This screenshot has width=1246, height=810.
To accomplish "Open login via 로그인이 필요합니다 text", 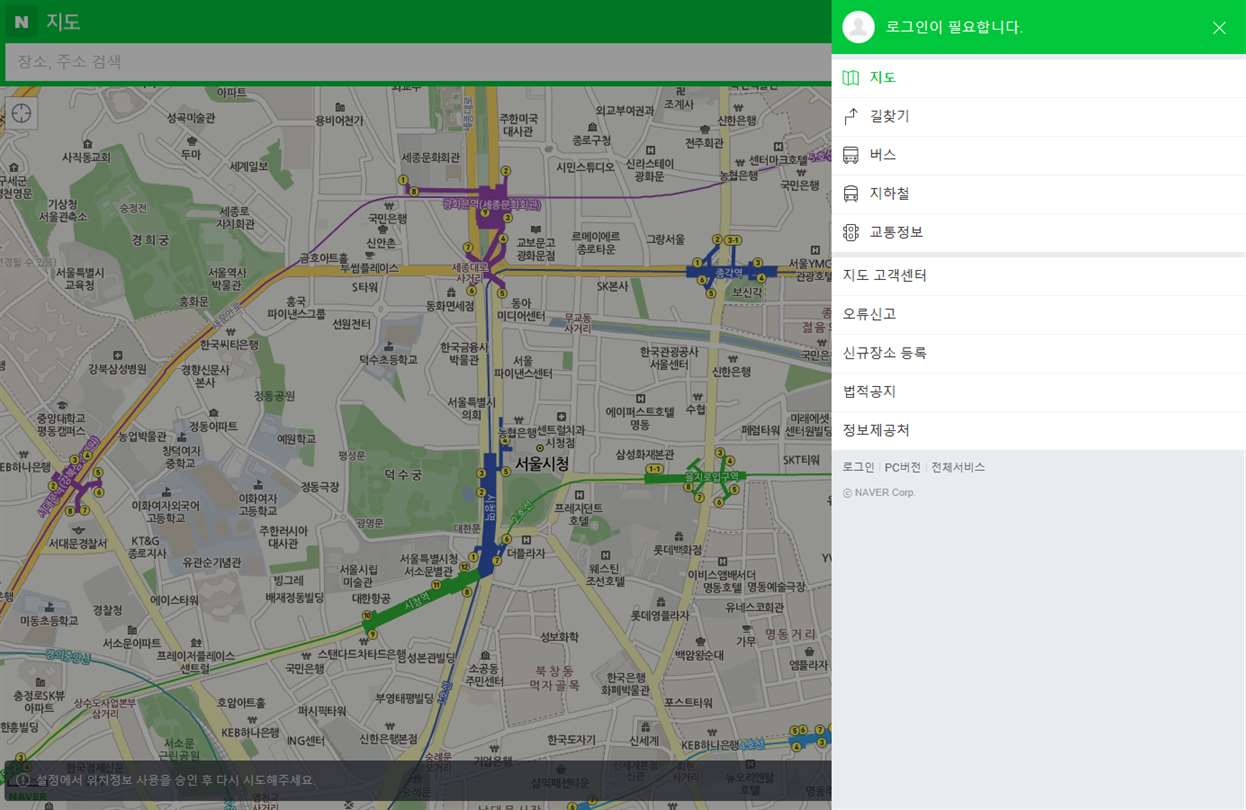I will [x=954, y=27].
